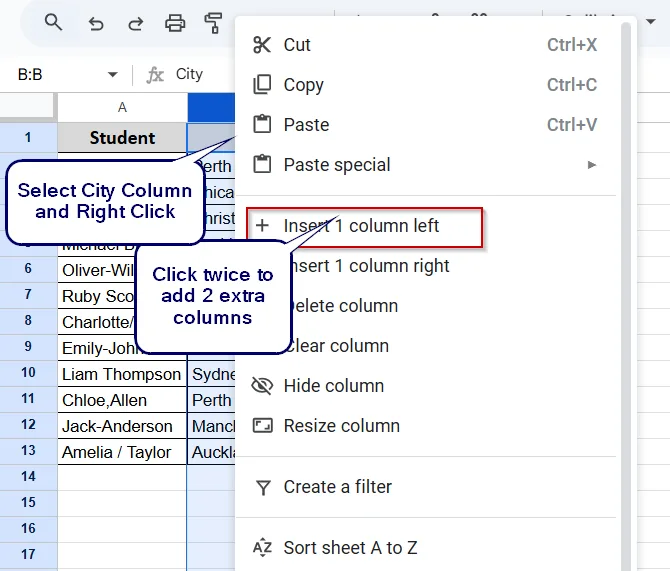This screenshot has width=670, height=571.
Task: Choose Resize column menu entry
Action: tap(425, 426)
